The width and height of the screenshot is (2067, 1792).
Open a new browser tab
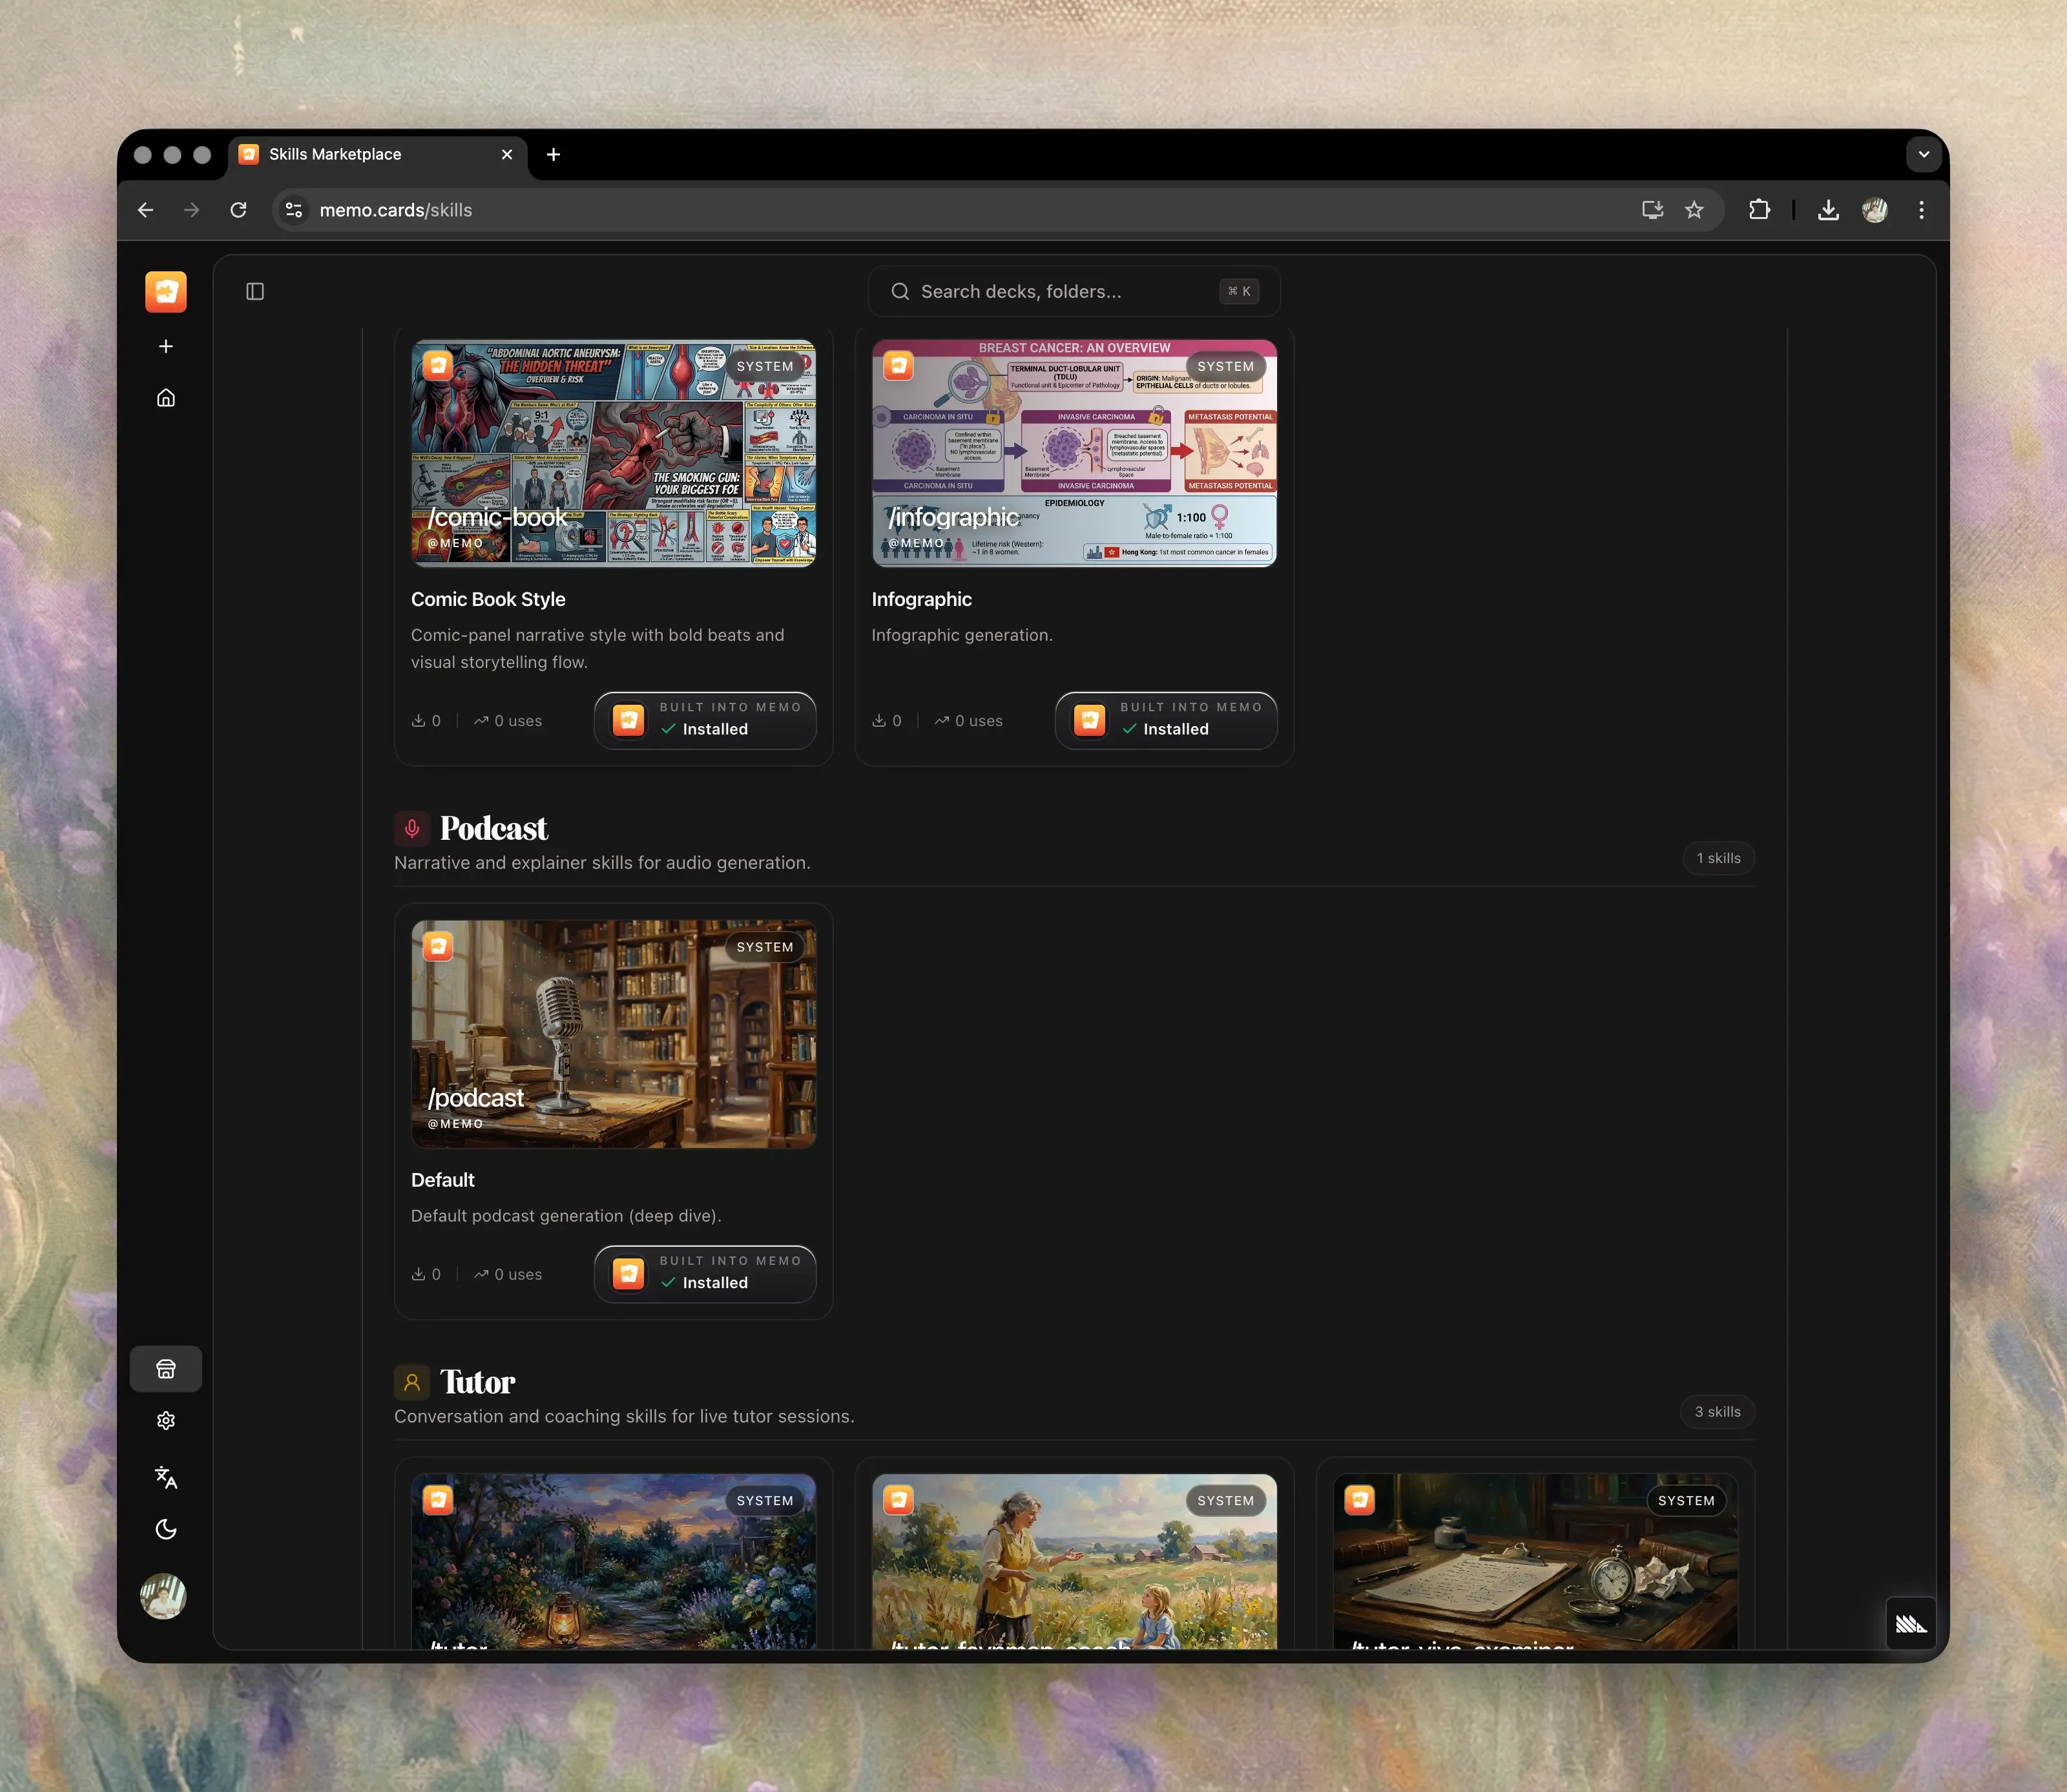[x=553, y=154]
